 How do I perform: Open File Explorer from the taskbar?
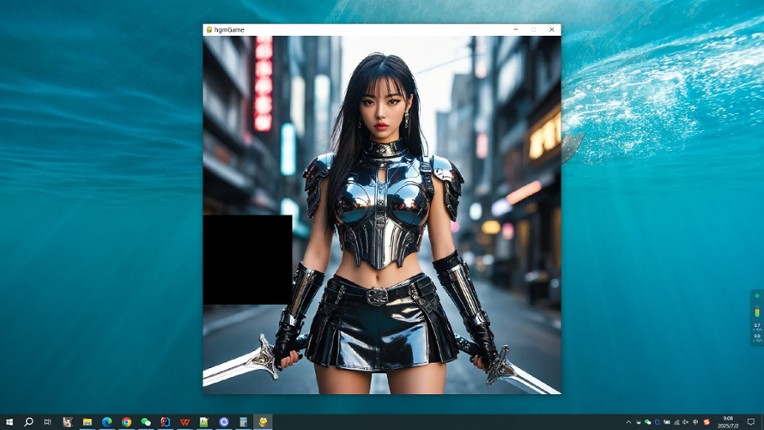pos(87,422)
